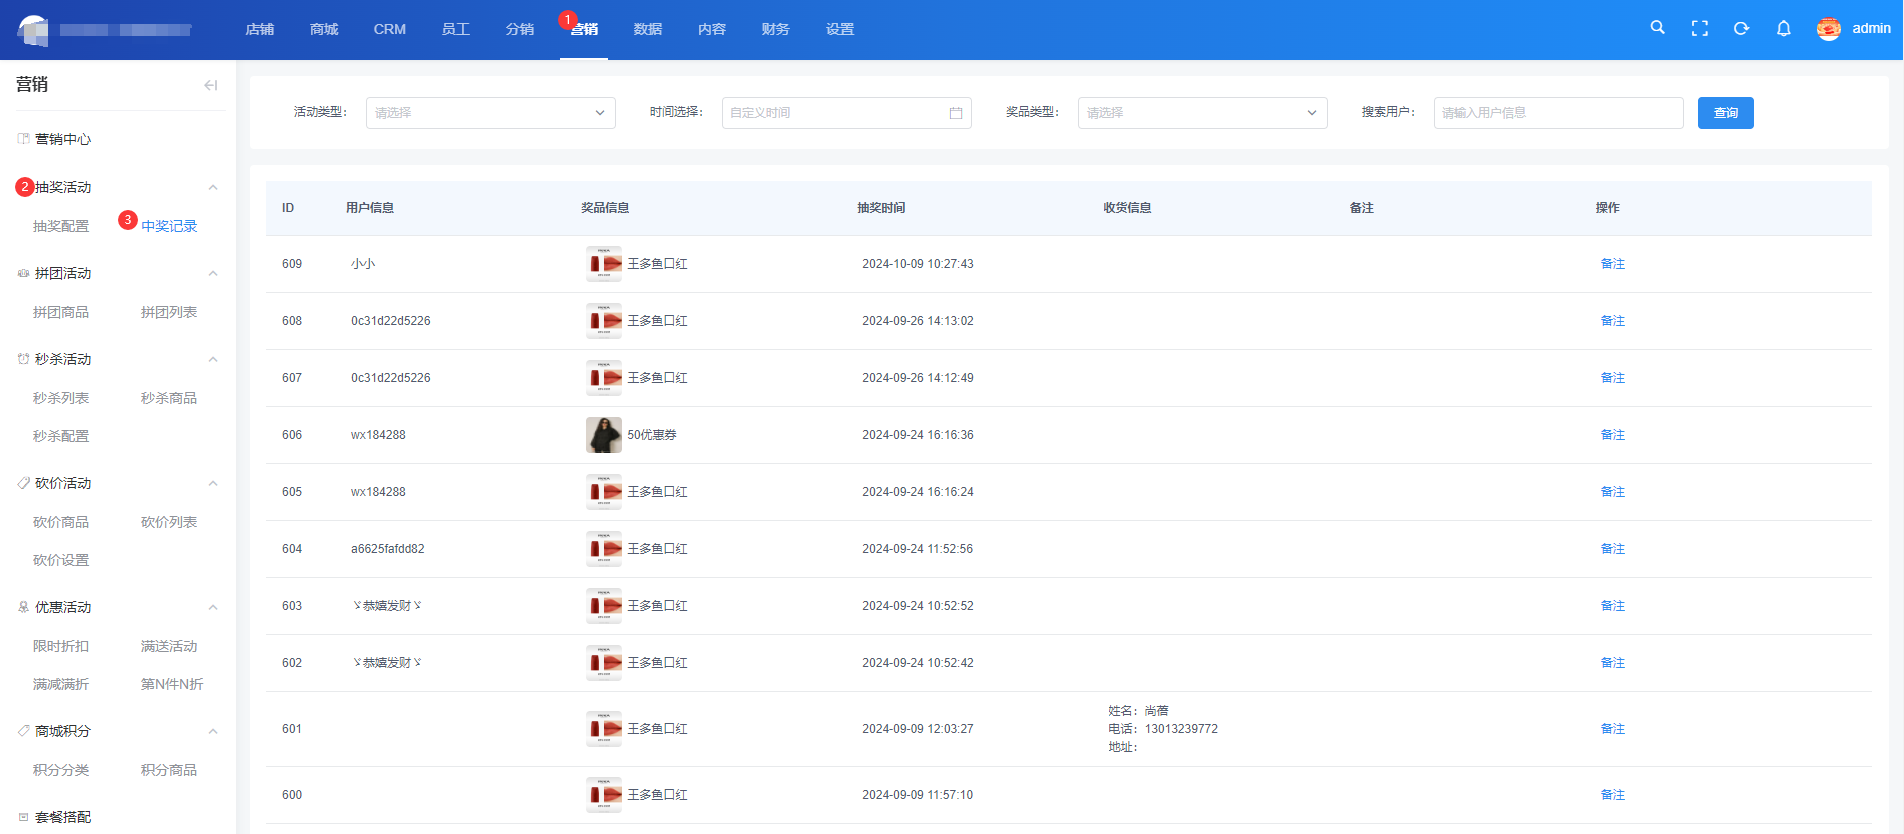The image size is (1904, 834).
Task: Collapse 秒杀活动 menu chevron
Action: tap(213, 359)
